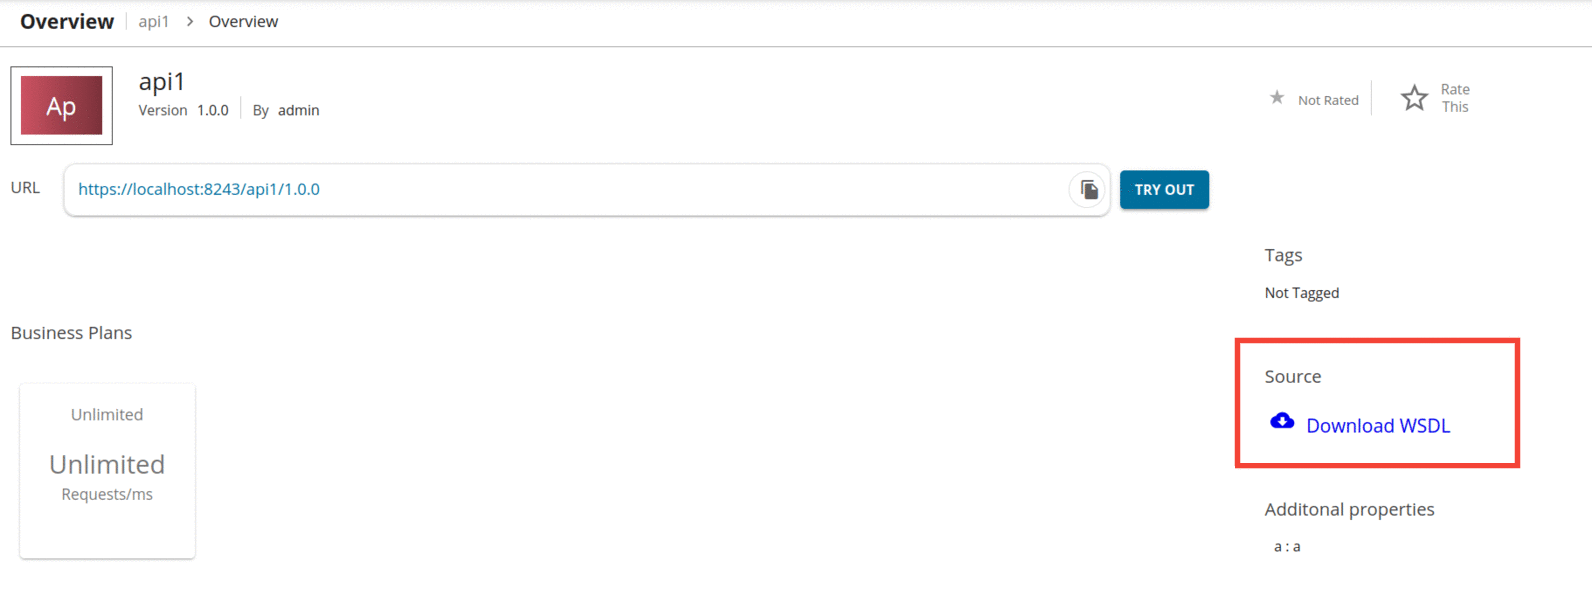This screenshot has width=1592, height=589.
Task: Open the Download WSDL link
Action: click(x=1378, y=425)
